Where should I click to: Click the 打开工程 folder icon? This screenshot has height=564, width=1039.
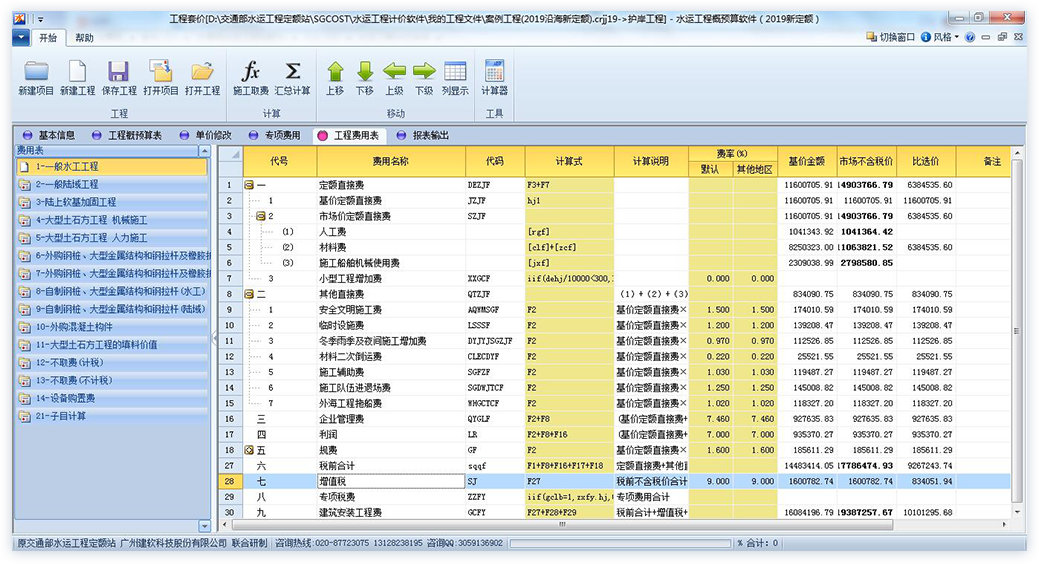point(202,71)
